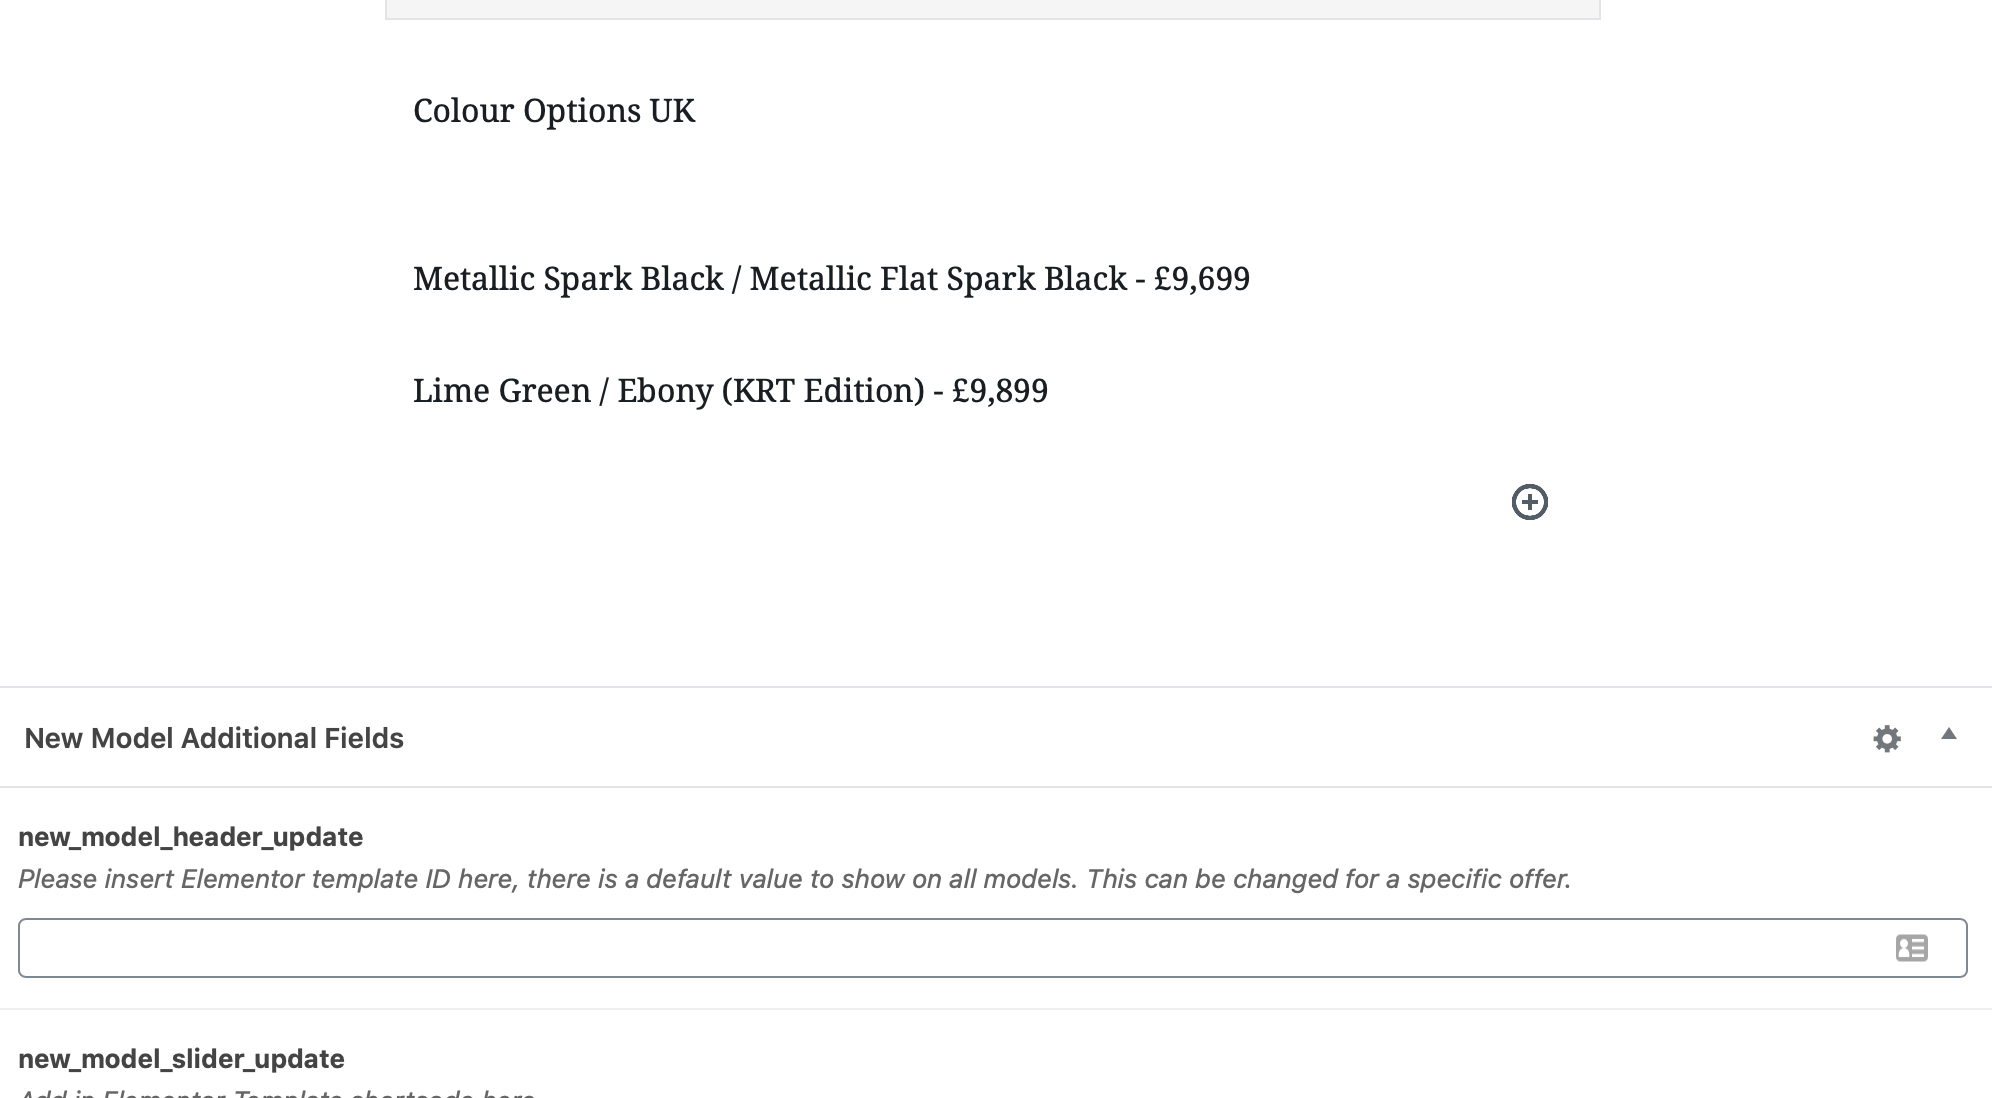Click the 'New Model Additional Fields' heading
This screenshot has height=1098, width=1992.
214,739
